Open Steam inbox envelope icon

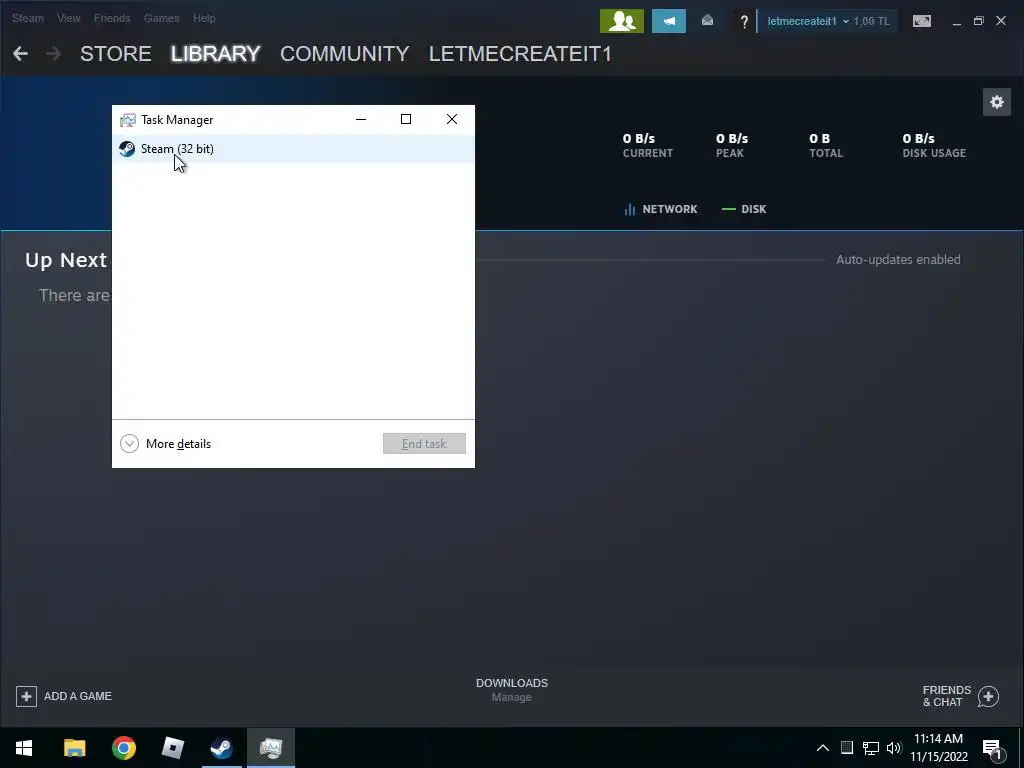pos(707,21)
